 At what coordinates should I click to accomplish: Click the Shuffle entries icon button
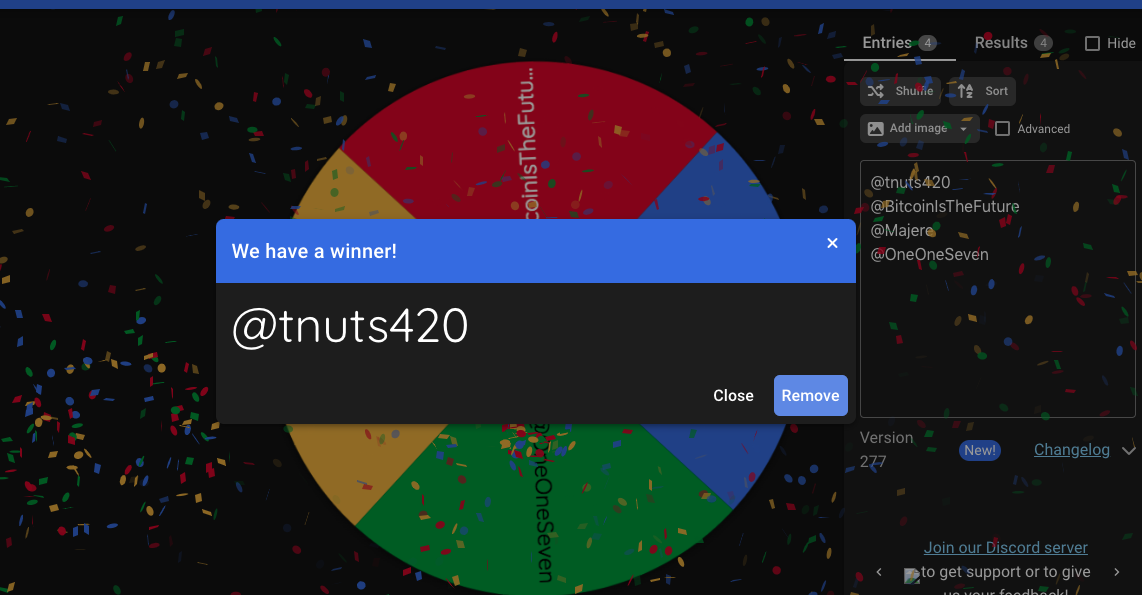(876, 91)
